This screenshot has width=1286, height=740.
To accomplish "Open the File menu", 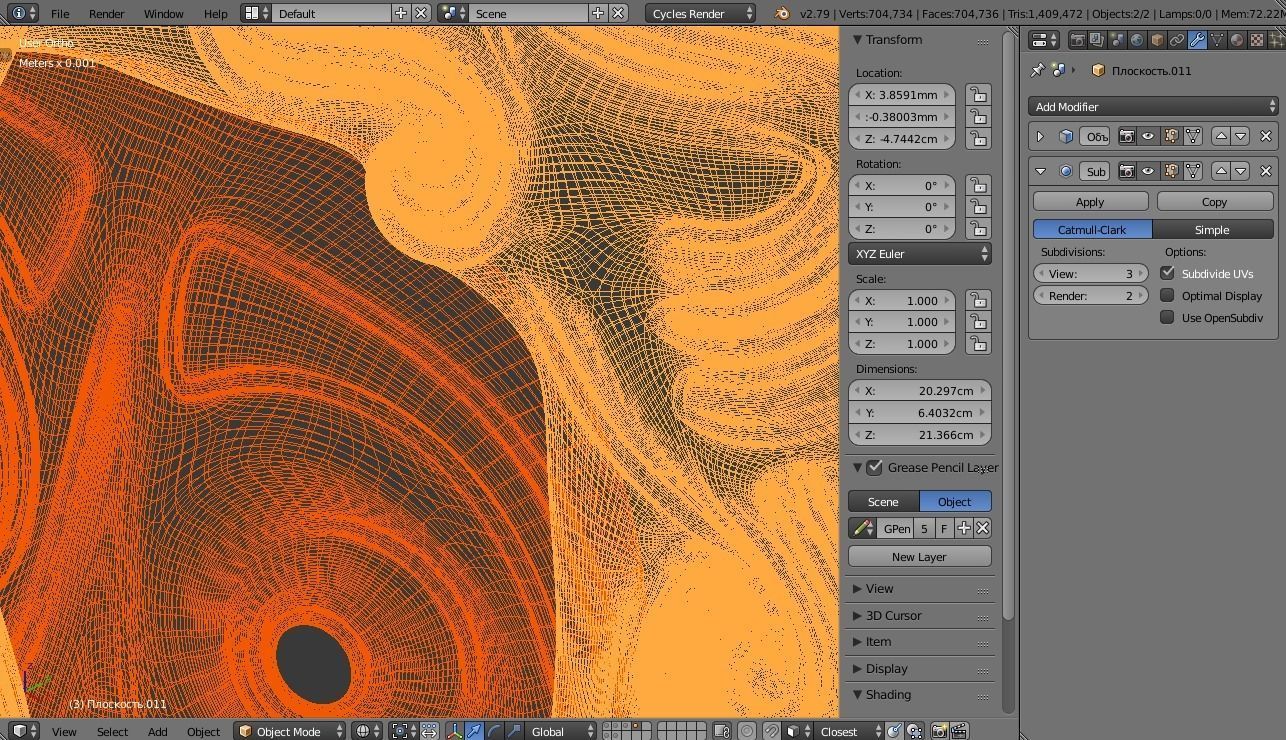I will click(60, 13).
